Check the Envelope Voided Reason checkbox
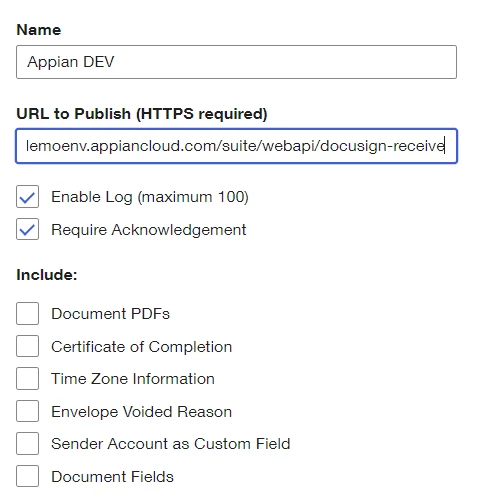 (27, 411)
